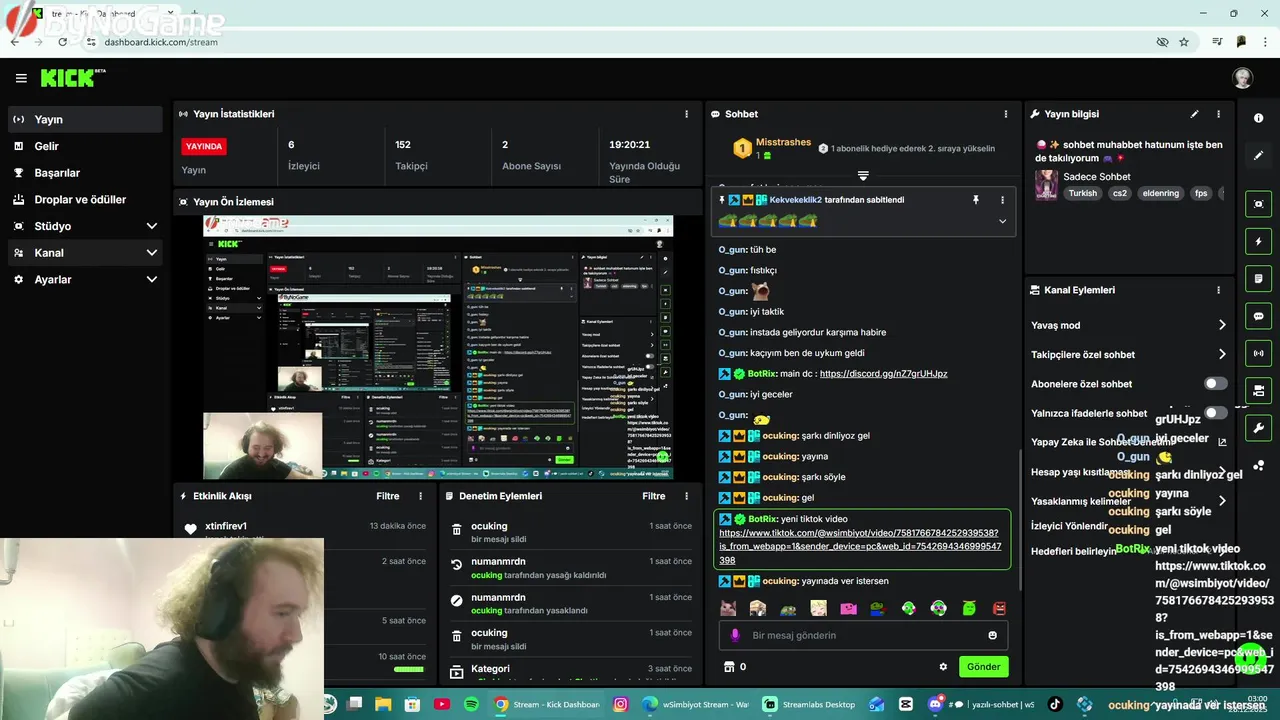The width and height of the screenshot is (1280, 720).
Task: Toggle channel actions widget in sidebar
Action: coord(1258,390)
